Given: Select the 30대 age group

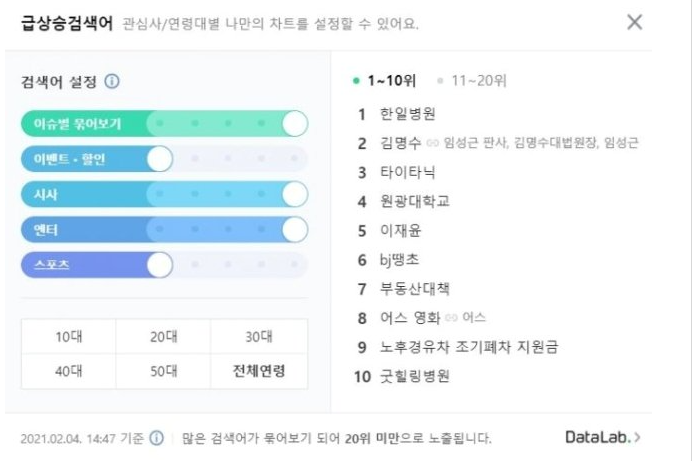Looking at the screenshot, I should click(259, 336).
